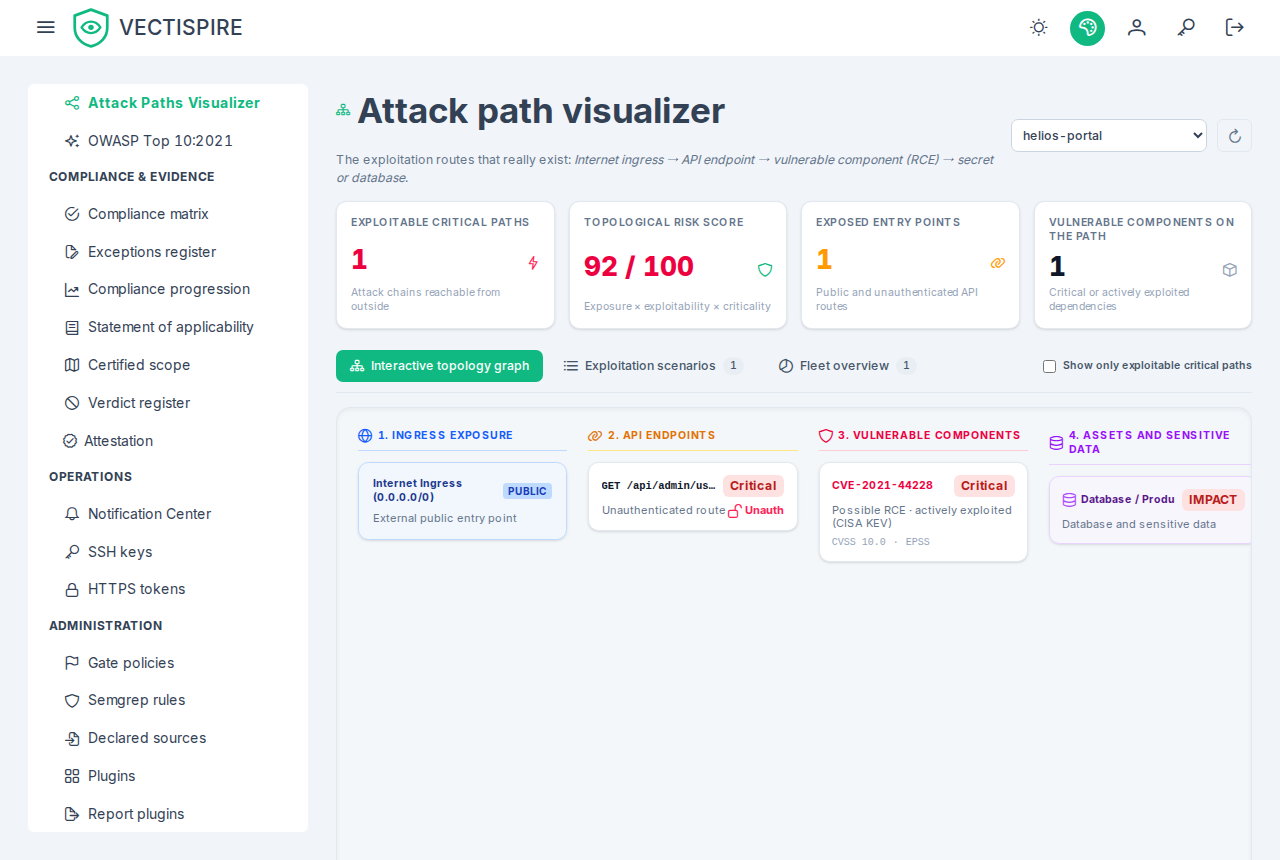Select the Internet Ingress node
1280x860 pixels.
(x=462, y=501)
